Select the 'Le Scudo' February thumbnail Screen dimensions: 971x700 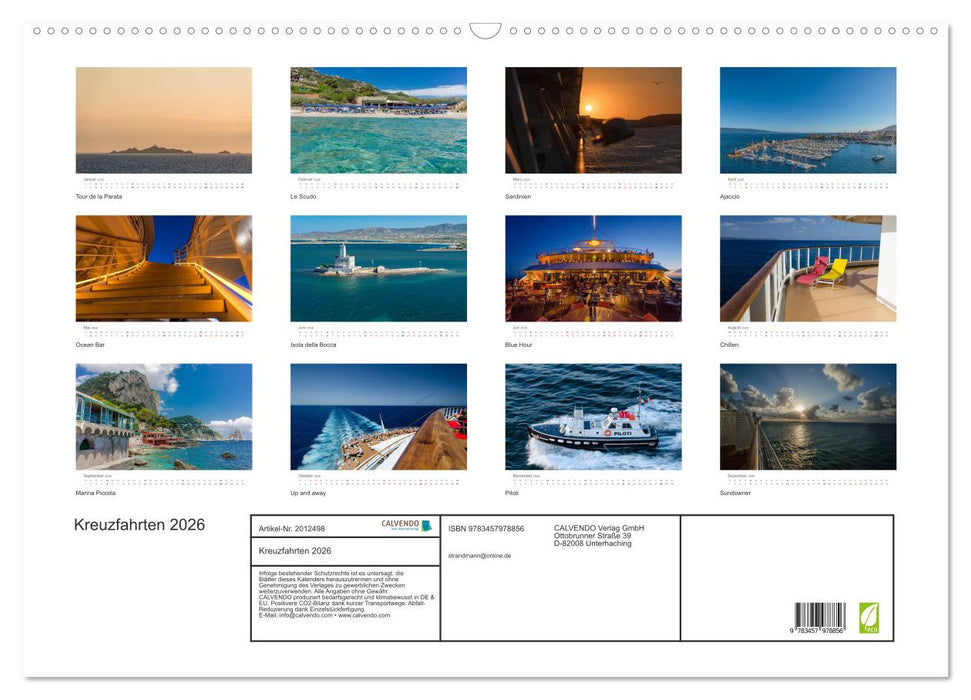click(378, 119)
